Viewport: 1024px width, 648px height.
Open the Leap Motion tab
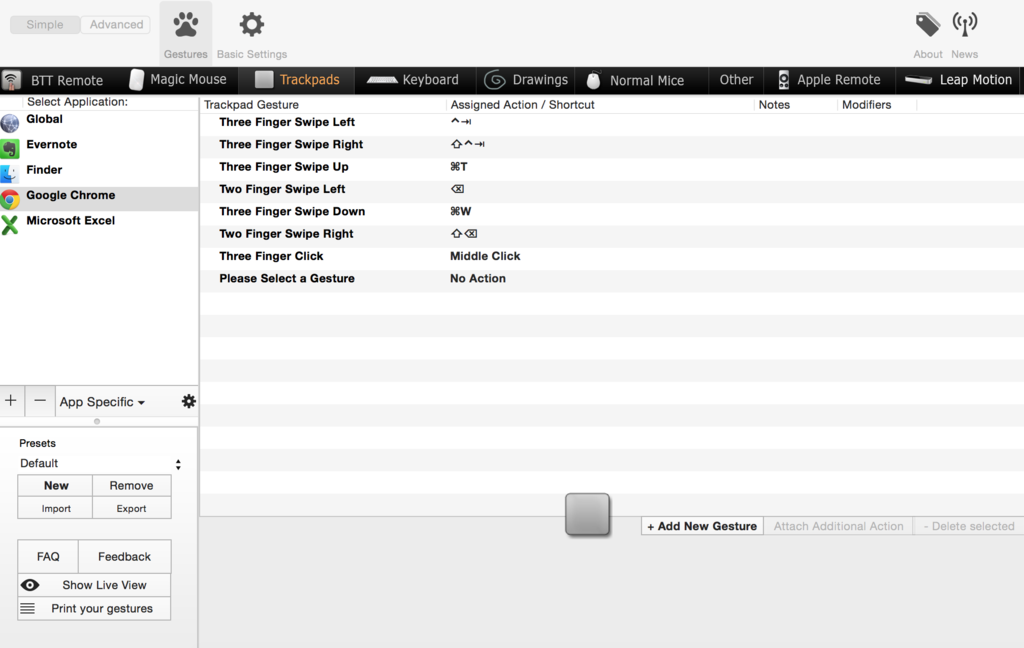pos(959,80)
